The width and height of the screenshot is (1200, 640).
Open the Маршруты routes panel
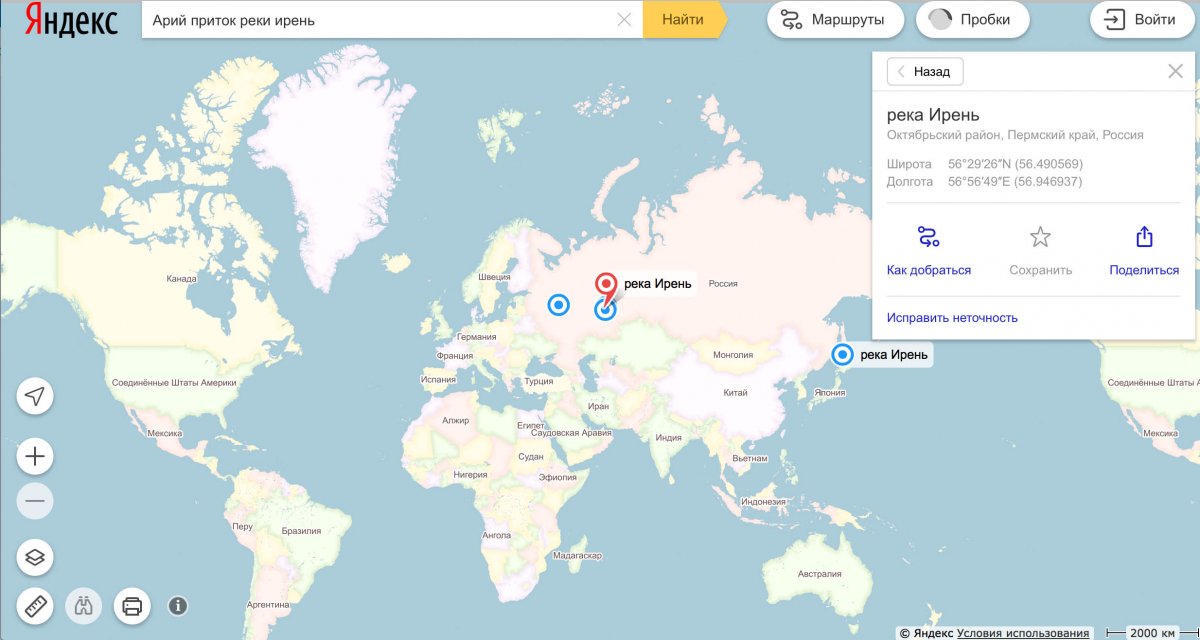[835, 20]
